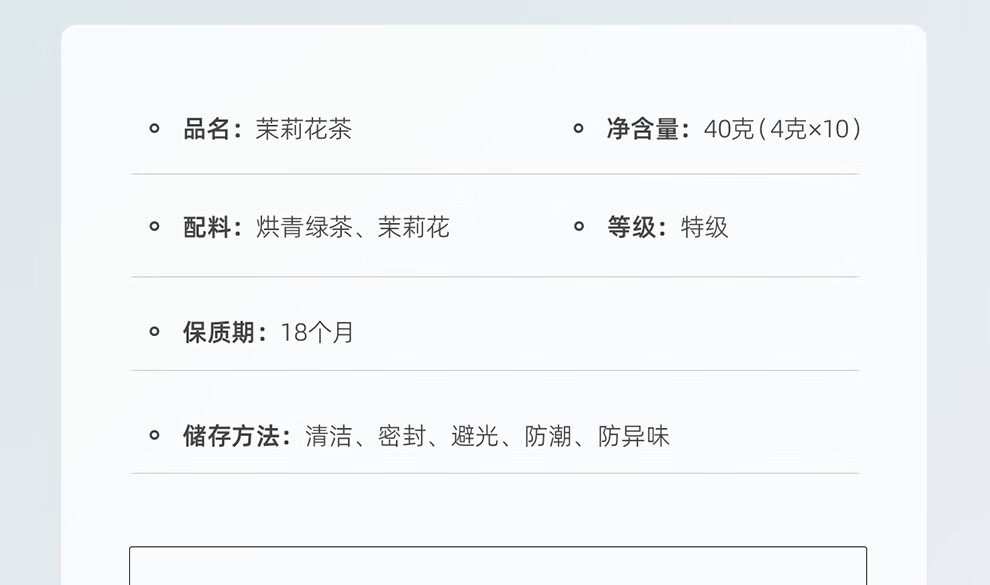Image resolution: width=990 pixels, height=585 pixels.
Task: Select the storage text starting with 清洁、密封
Action: click(487, 436)
